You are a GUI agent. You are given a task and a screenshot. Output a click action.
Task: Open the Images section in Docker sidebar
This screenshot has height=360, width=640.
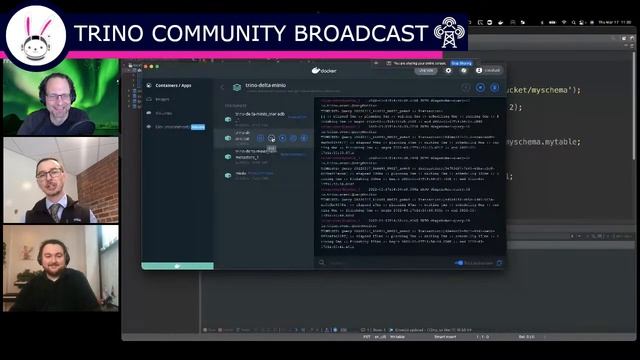click(x=162, y=99)
